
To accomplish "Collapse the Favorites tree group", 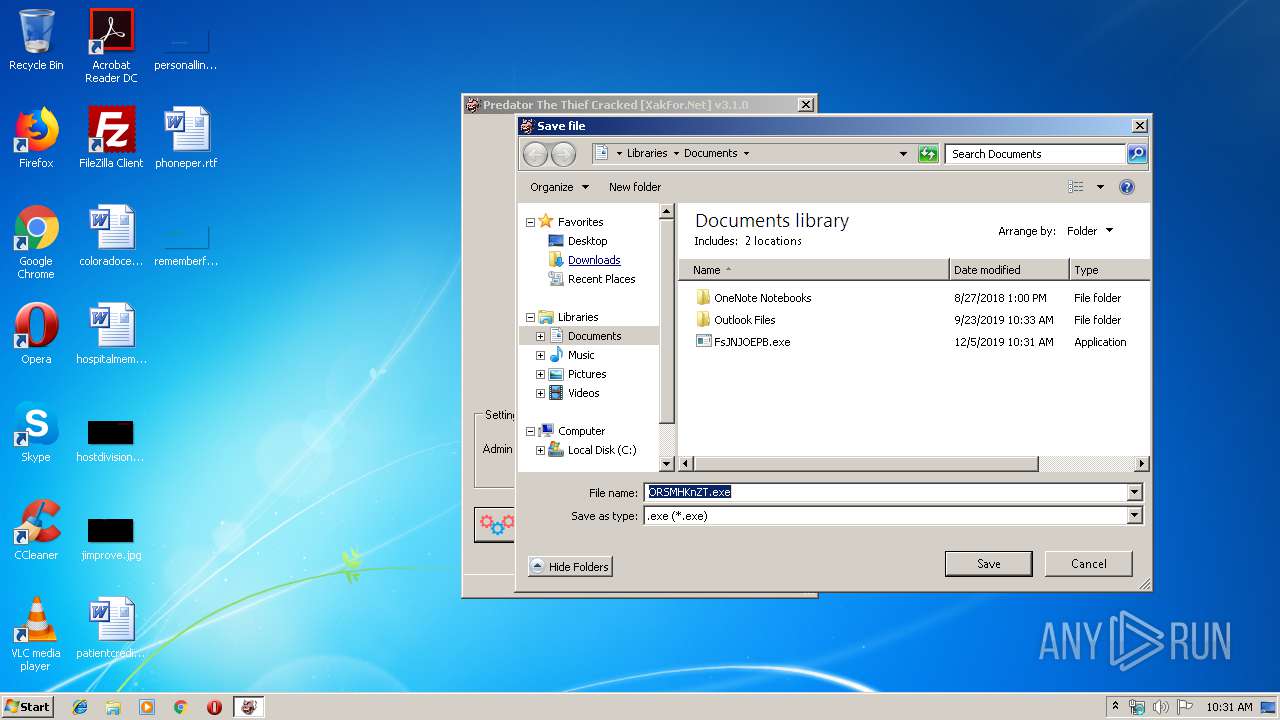I will tap(530, 222).
